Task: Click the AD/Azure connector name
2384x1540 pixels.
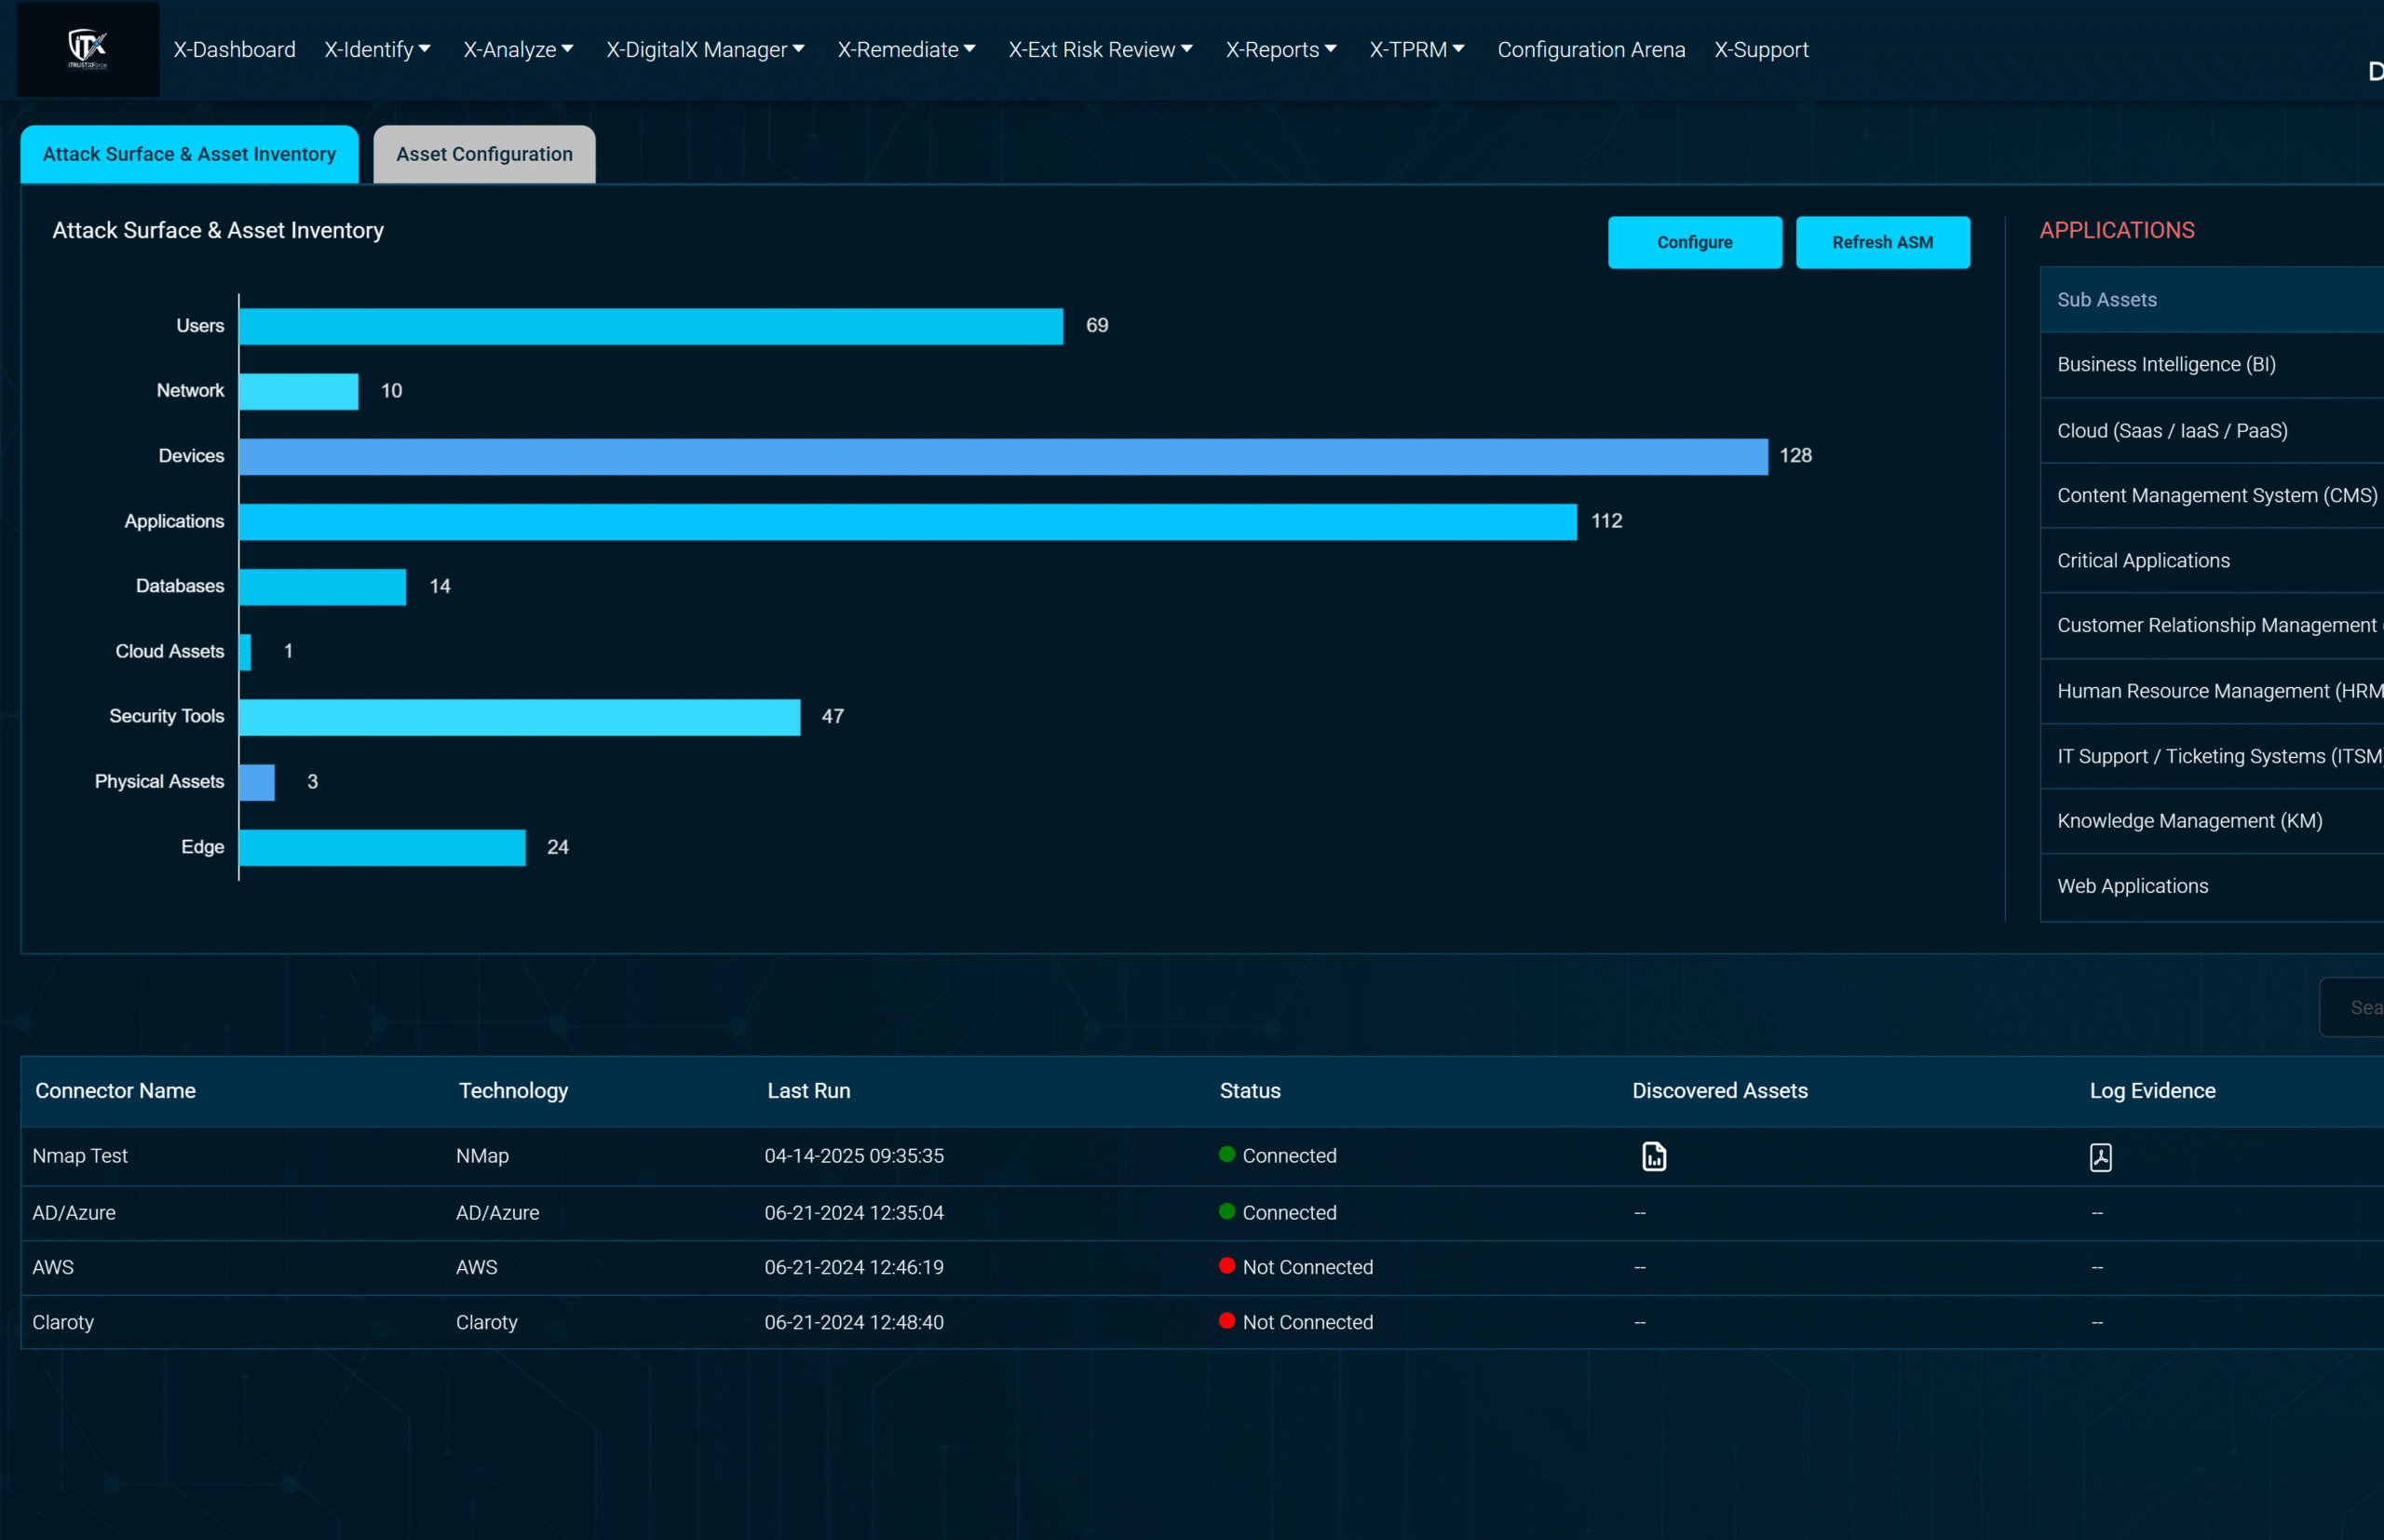Action: [x=74, y=1212]
